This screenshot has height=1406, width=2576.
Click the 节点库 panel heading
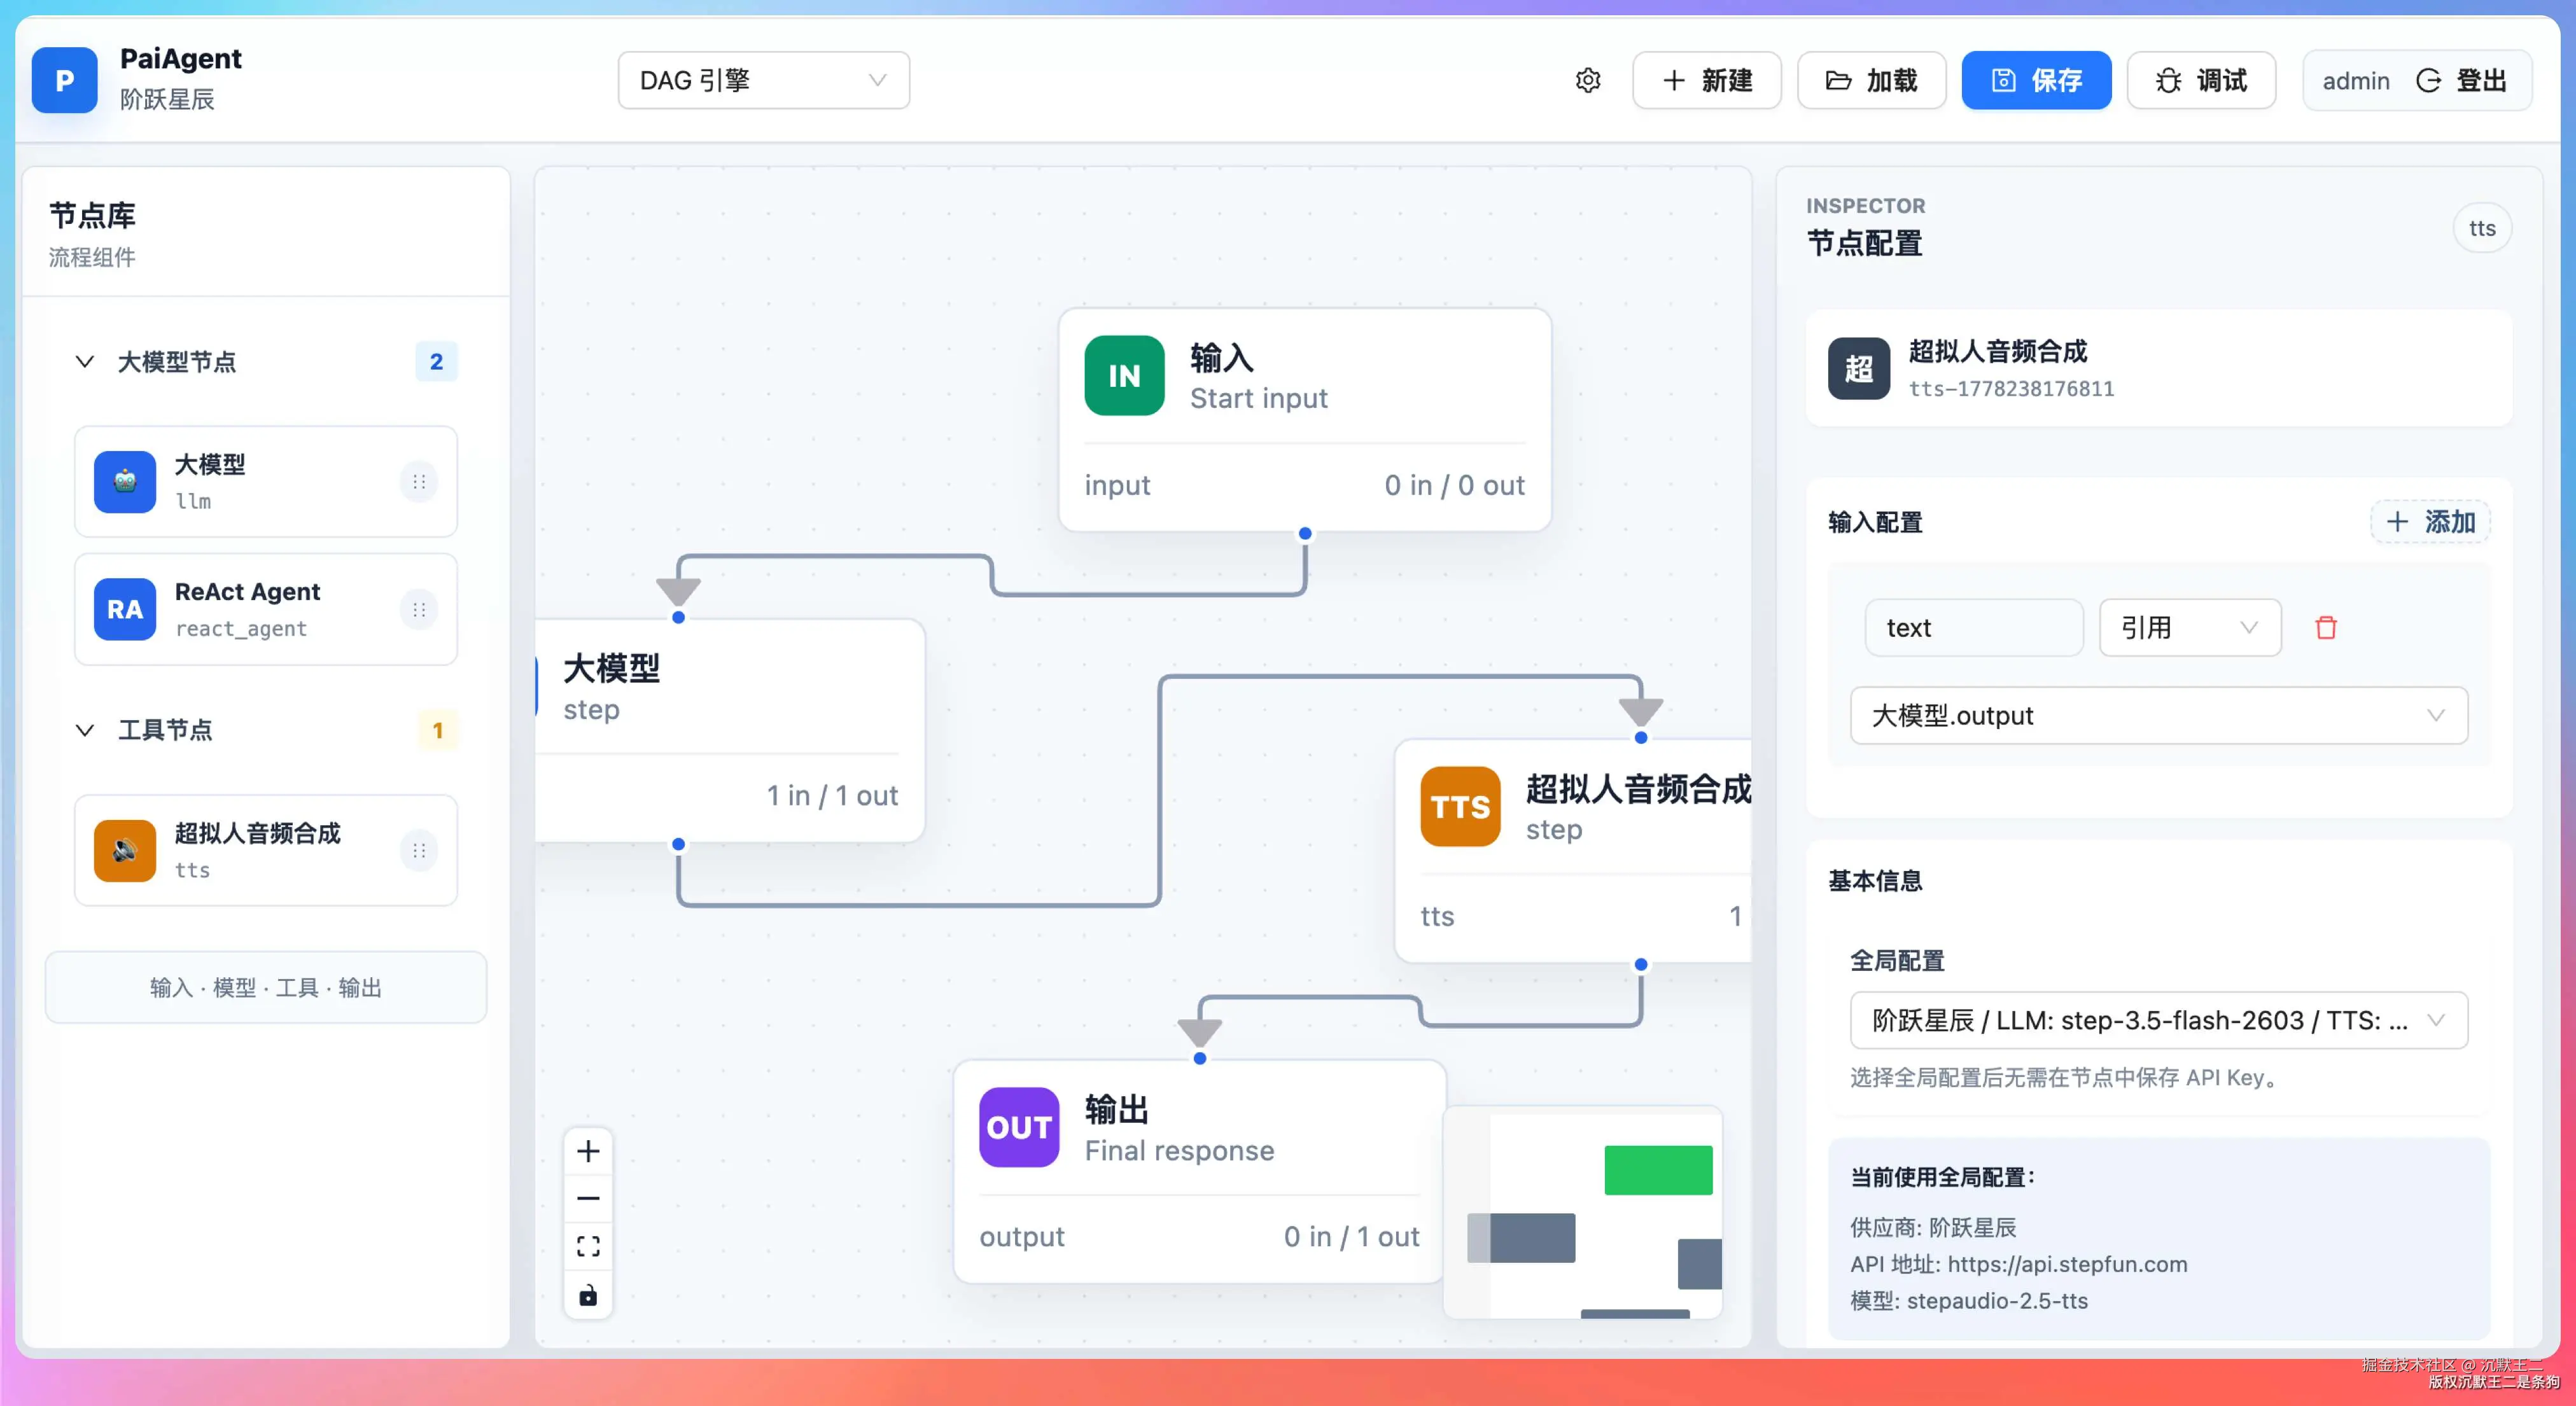(92, 215)
